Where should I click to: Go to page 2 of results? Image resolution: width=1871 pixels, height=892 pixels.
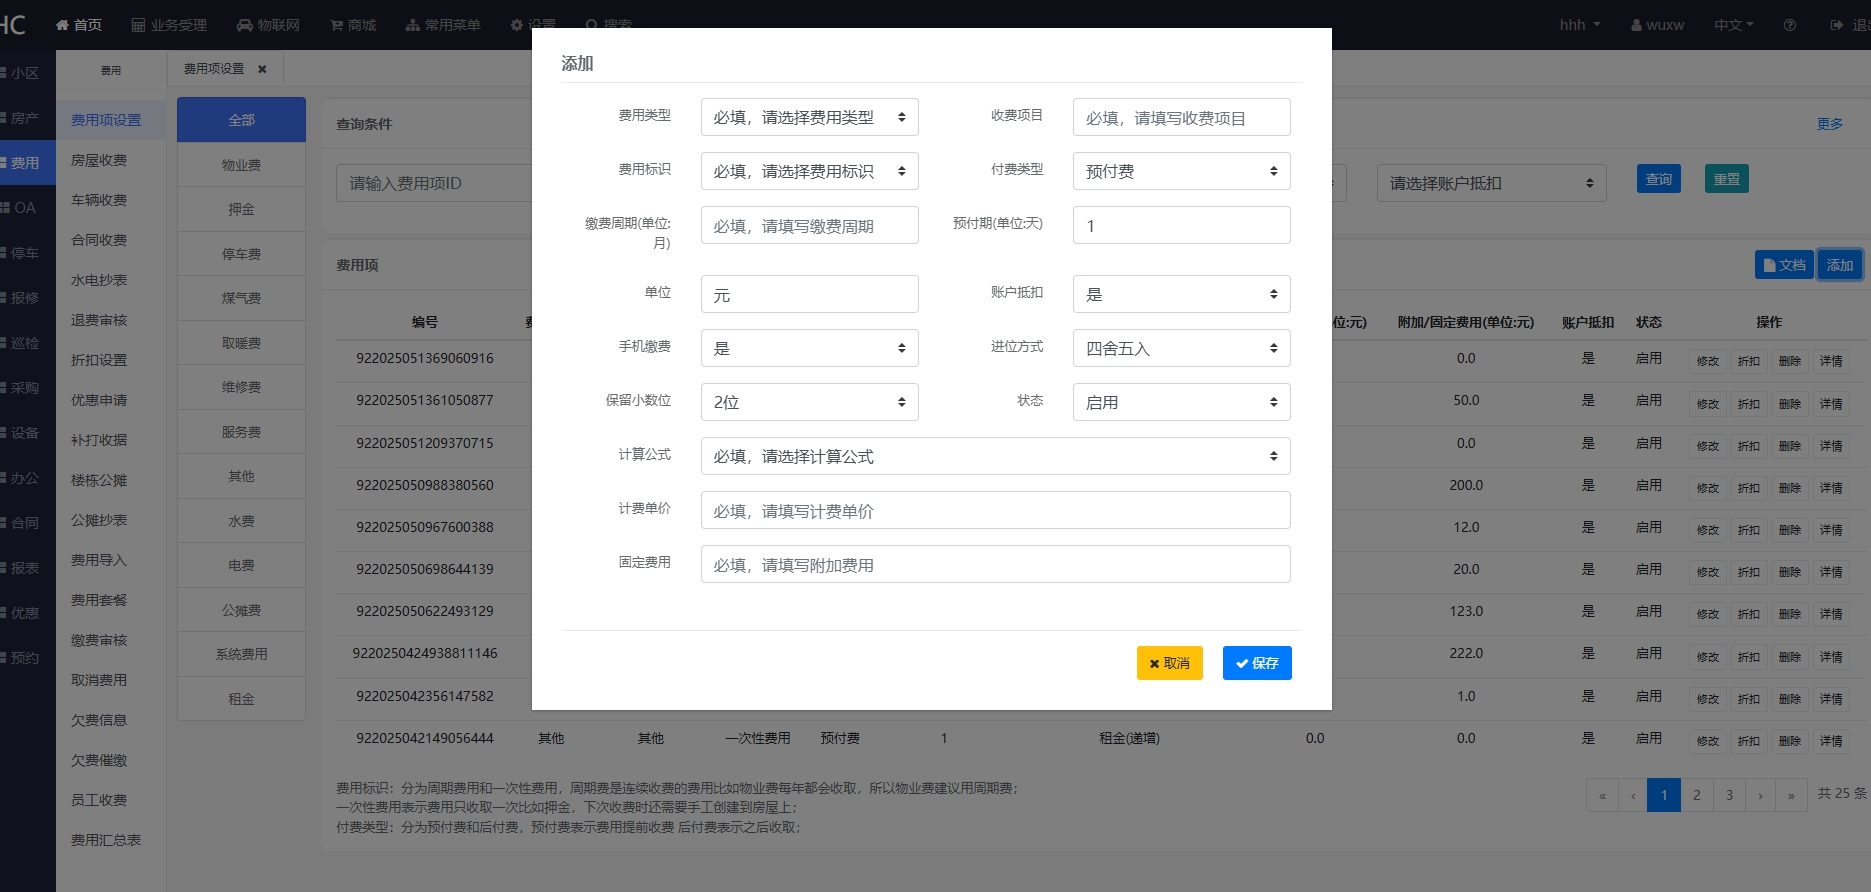tap(1696, 795)
